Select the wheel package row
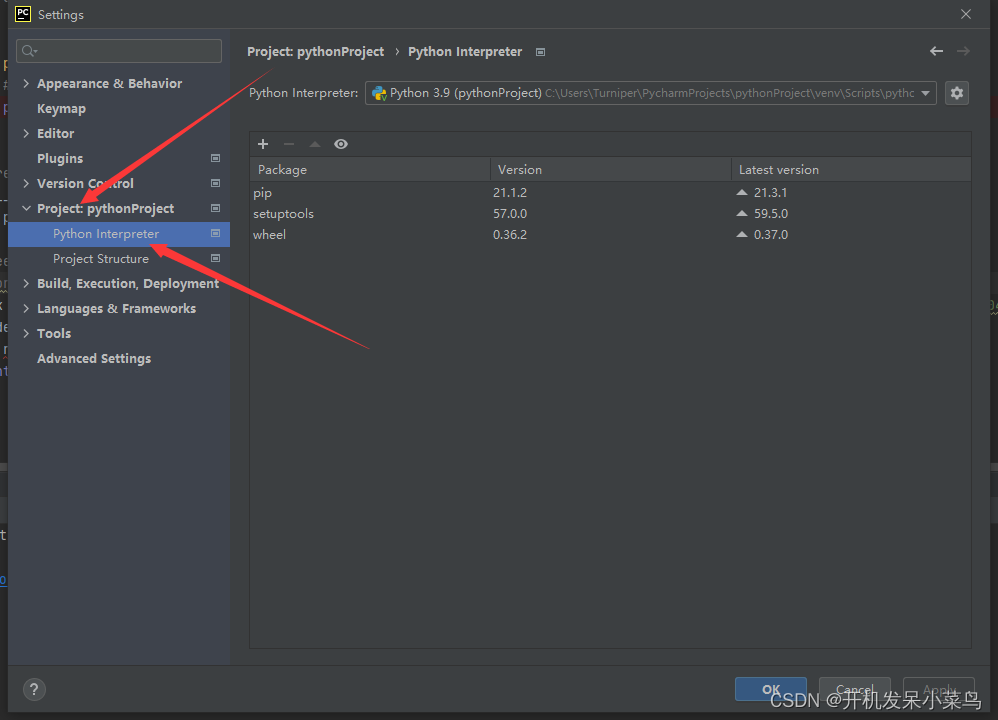Viewport: 998px width, 720px height. coord(610,234)
